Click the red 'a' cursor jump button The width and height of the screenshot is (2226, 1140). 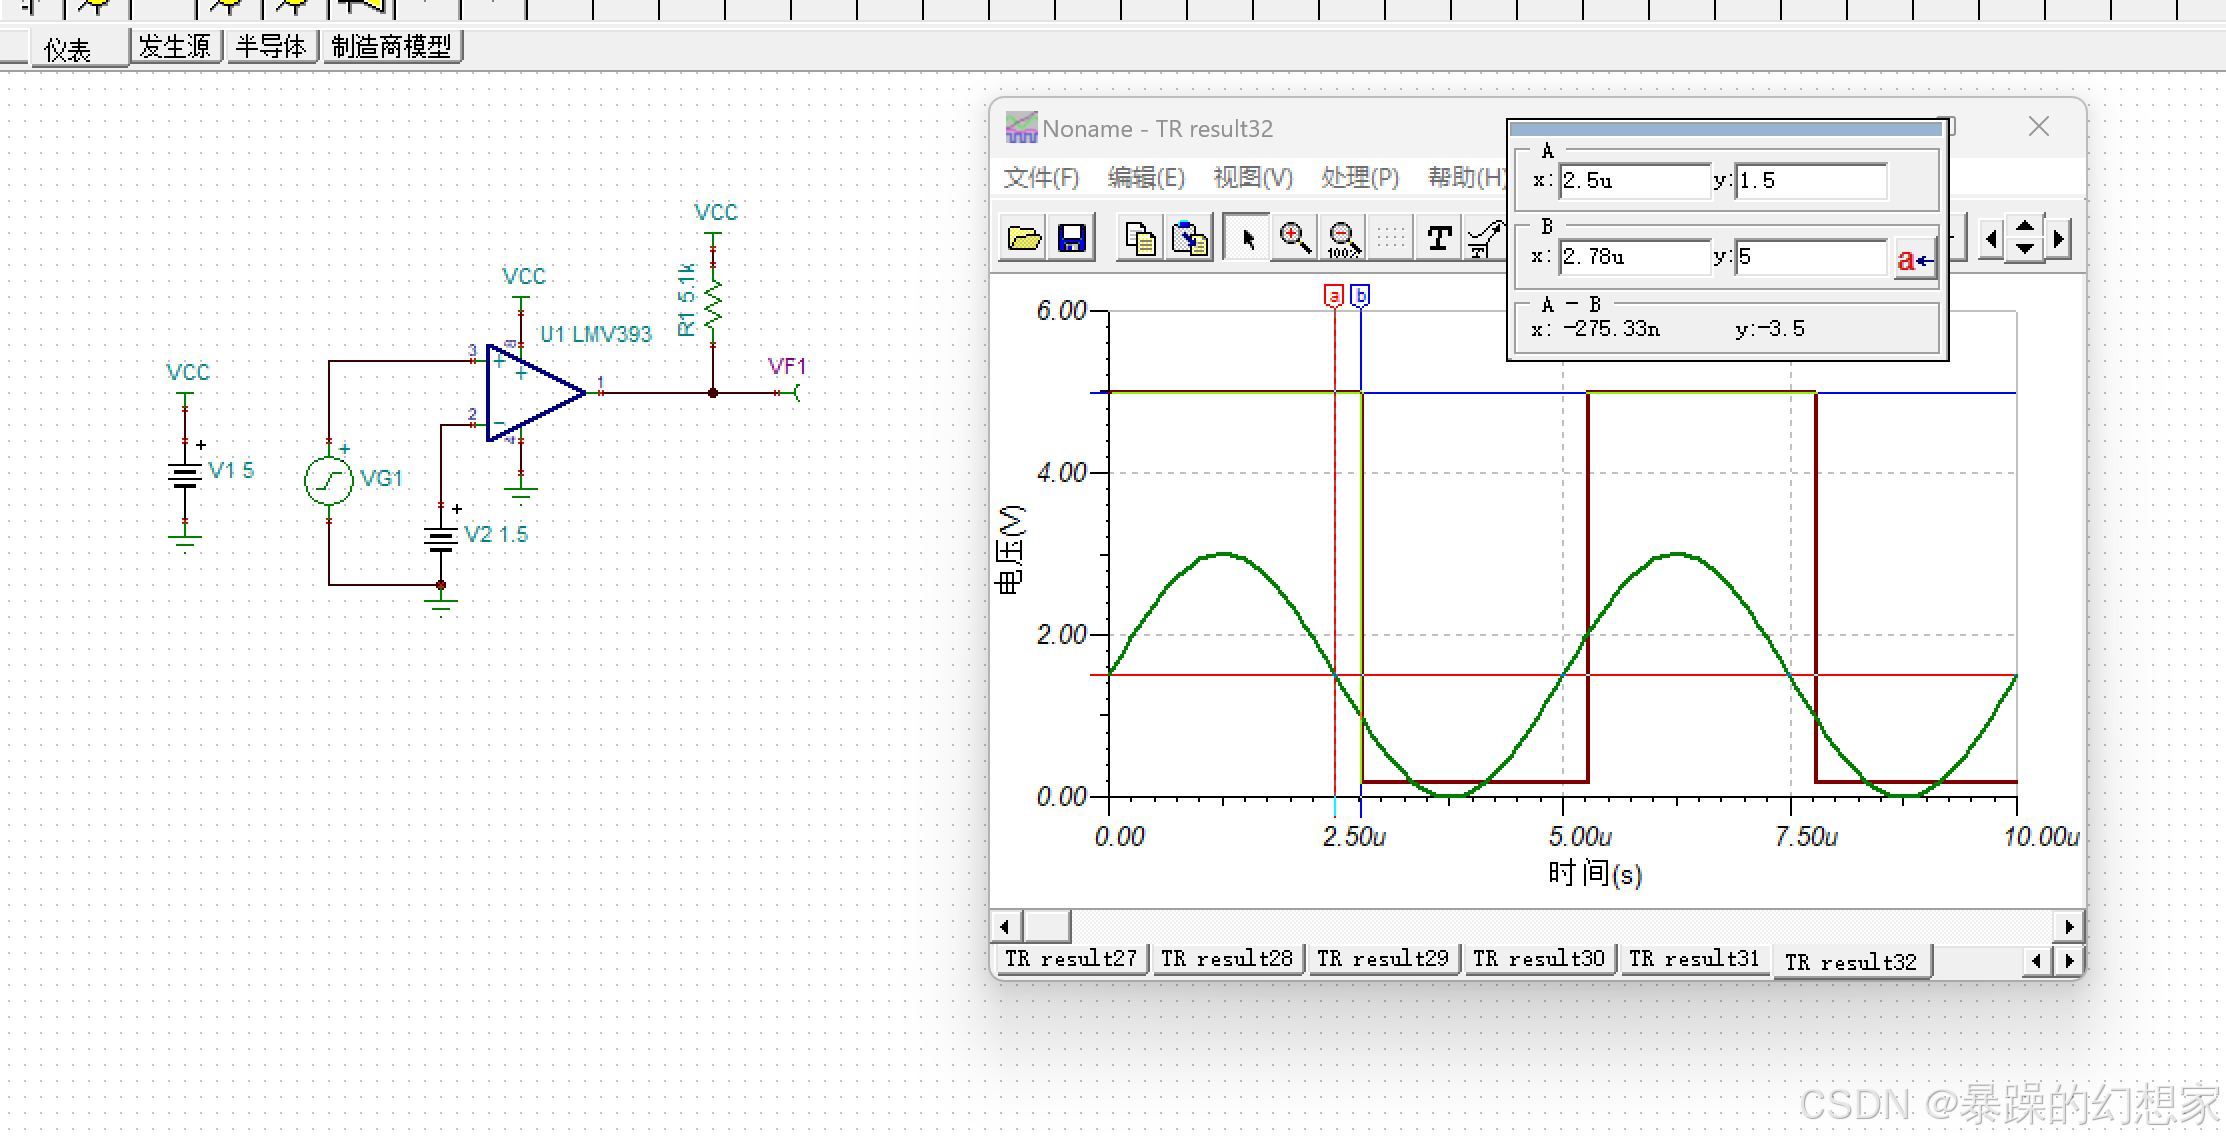(1914, 260)
